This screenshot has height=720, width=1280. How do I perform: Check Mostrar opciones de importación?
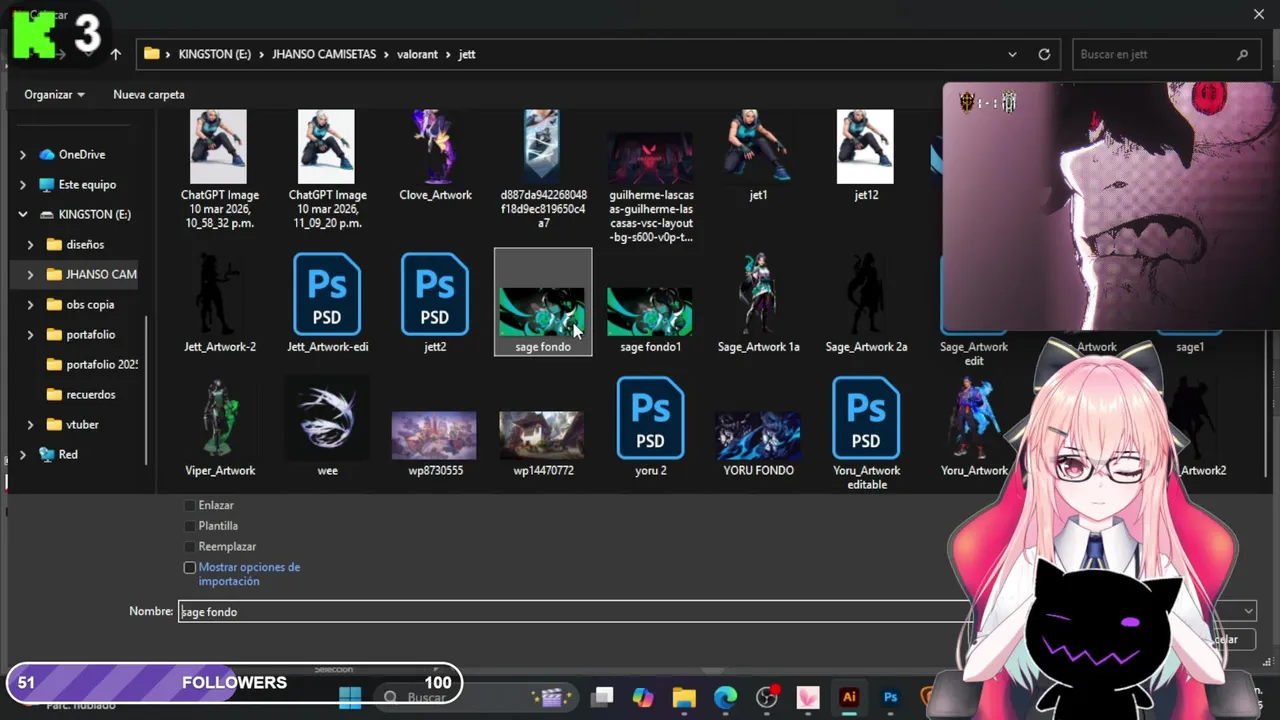coord(190,567)
